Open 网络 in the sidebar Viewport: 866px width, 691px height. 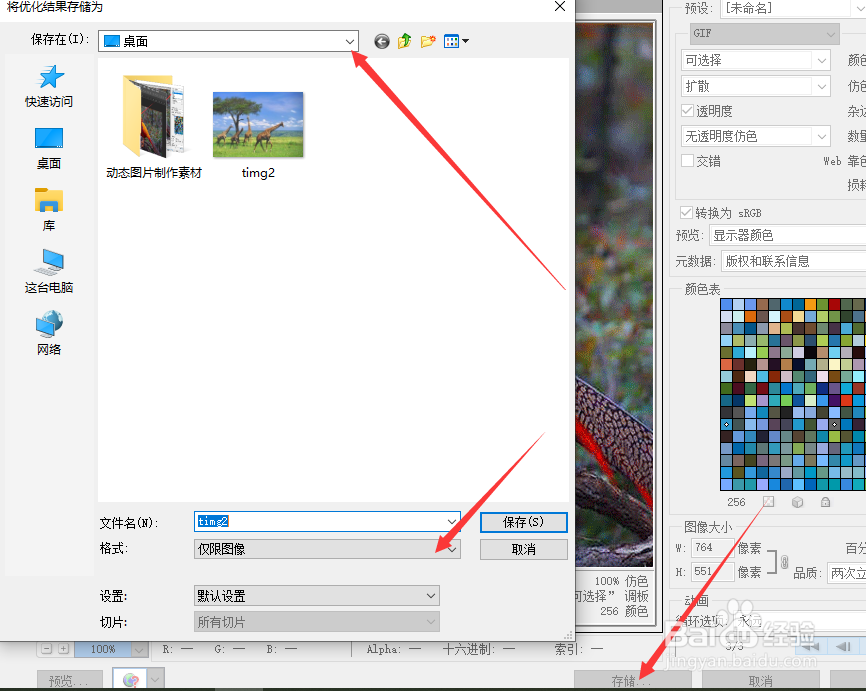[x=49, y=334]
